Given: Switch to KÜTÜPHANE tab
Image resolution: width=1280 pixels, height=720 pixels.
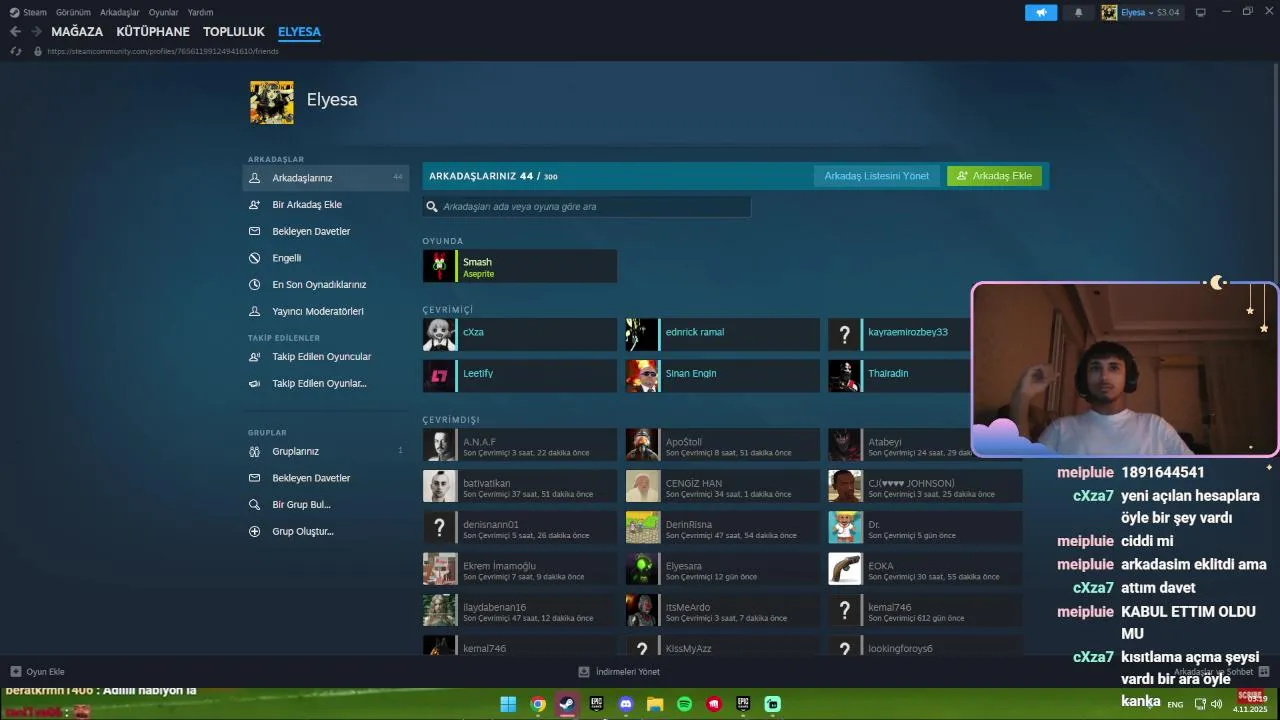Looking at the screenshot, I should pos(153,32).
